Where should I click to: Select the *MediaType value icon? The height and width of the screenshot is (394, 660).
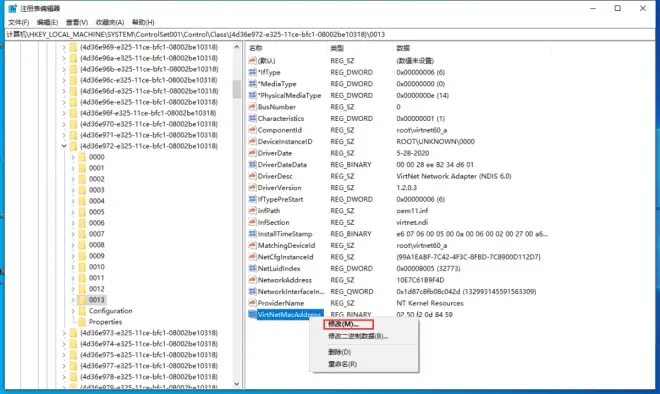pos(253,84)
